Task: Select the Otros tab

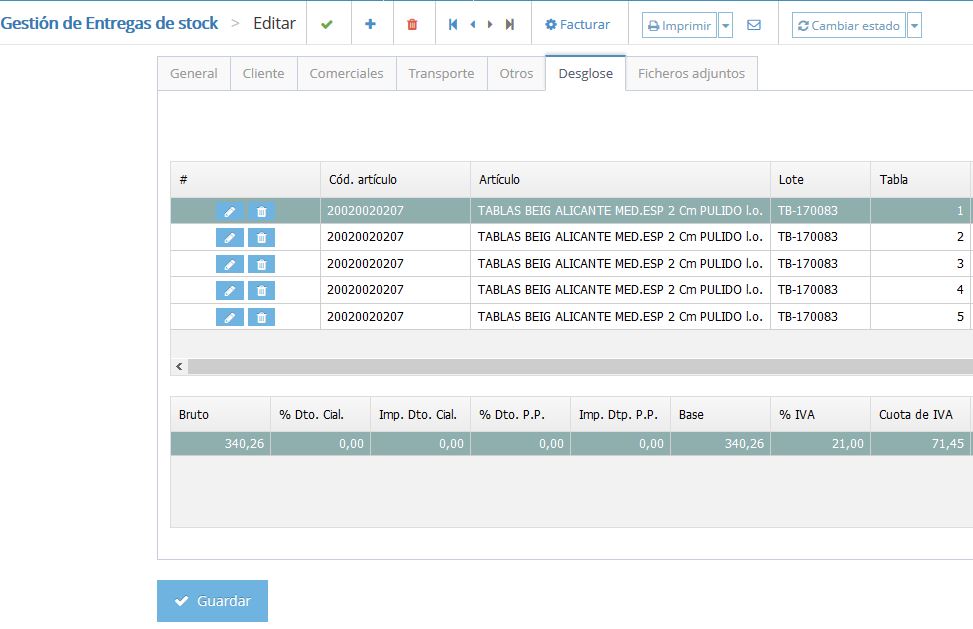Action: pos(516,73)
